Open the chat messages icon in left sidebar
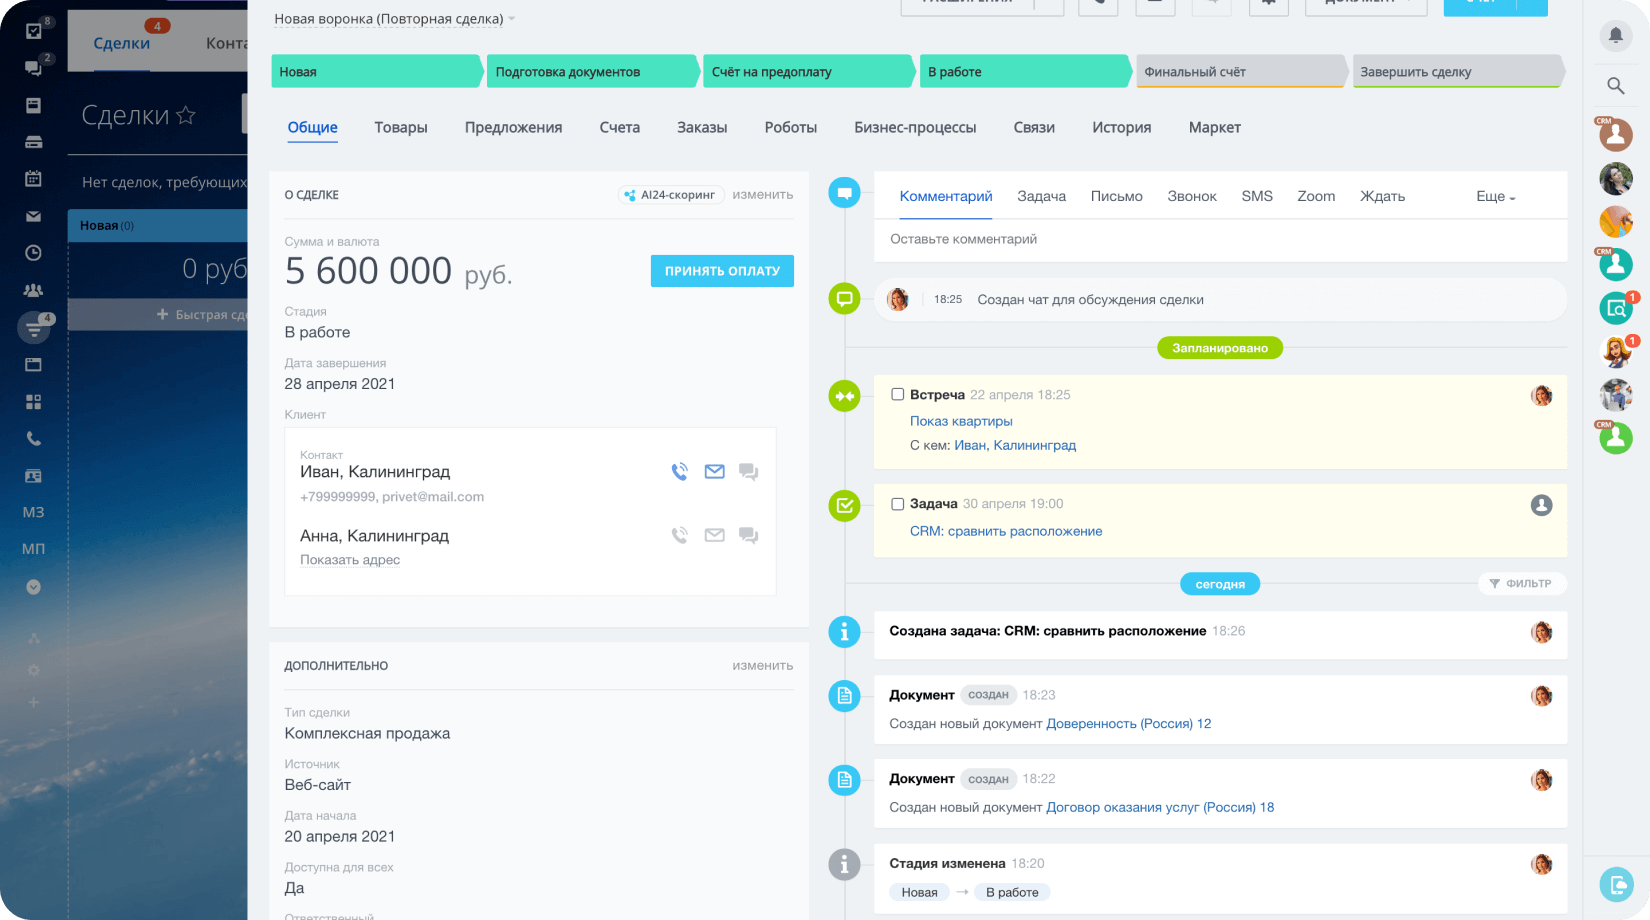The image size is (1650, 920). [x=33, y=68]
